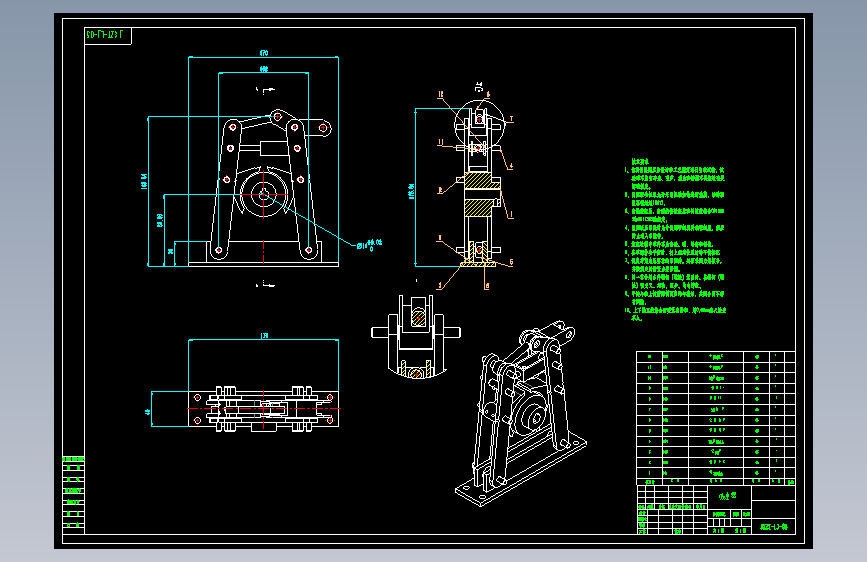This screenshot has height=562, width=867.
Task: Select the diameter dimension with tolerance on the leader
Action: [x=369, y=245]
